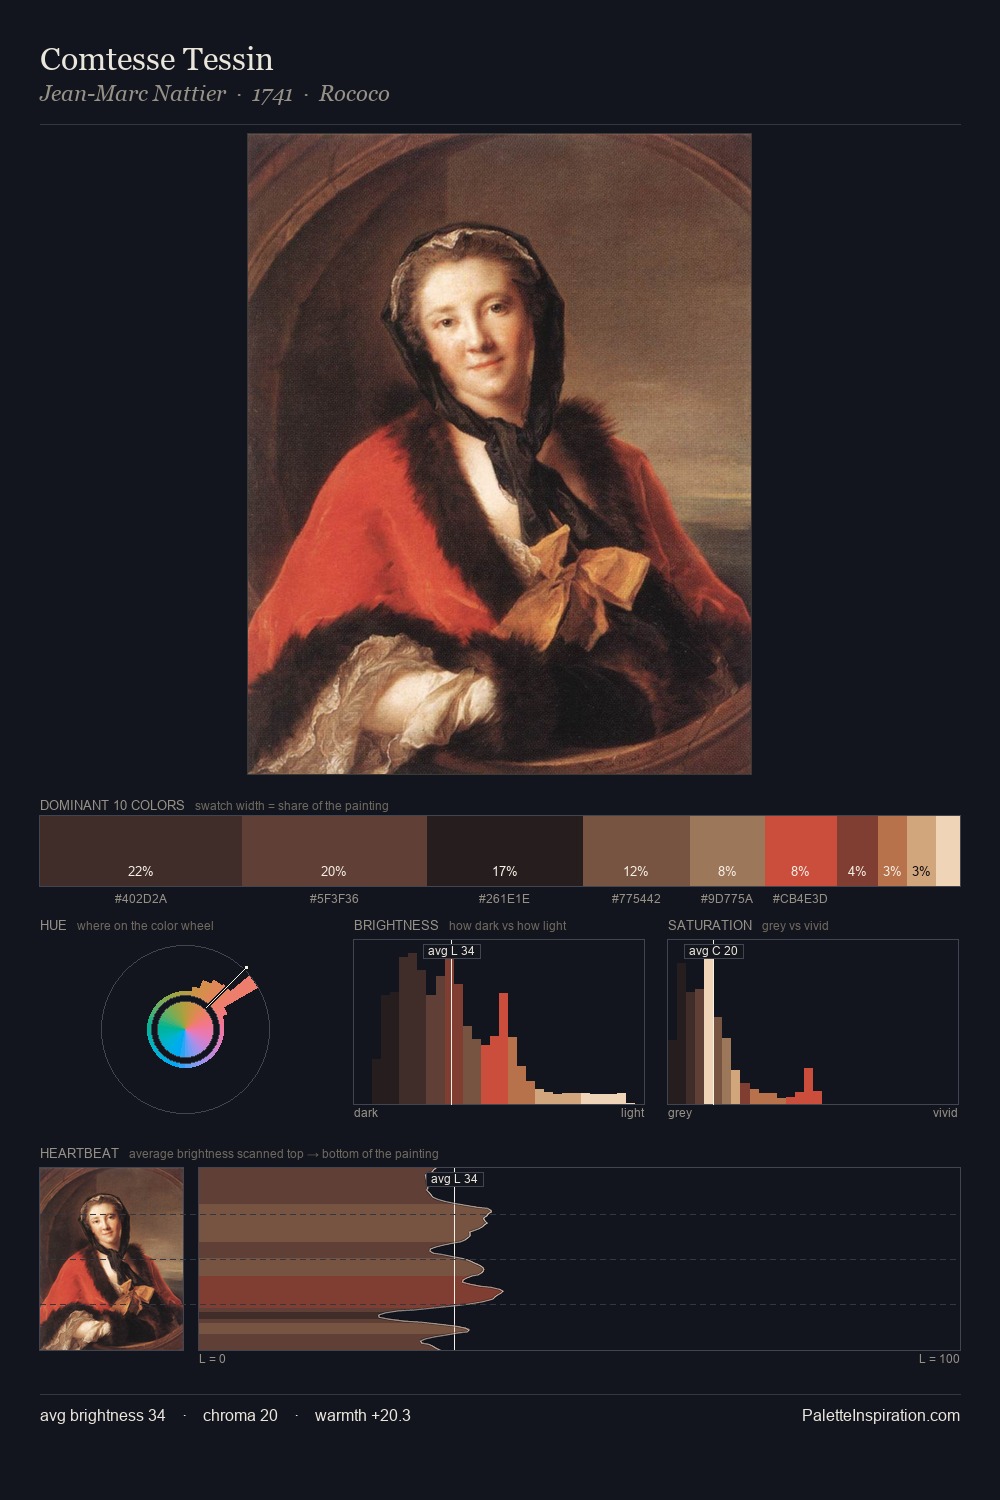Click the "HEARTBEAT" section heading
The height and width of the screenshot is (1500, 1000).
[79, 1153]
